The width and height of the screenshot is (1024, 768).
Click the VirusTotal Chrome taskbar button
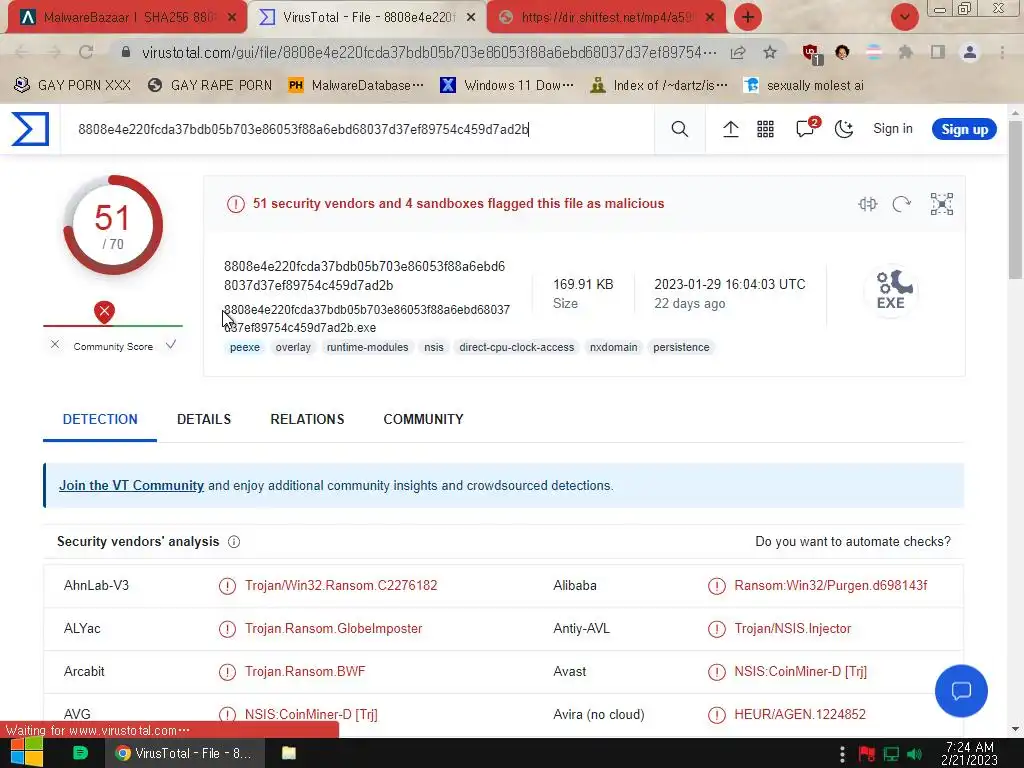click(x=185, y=753)
